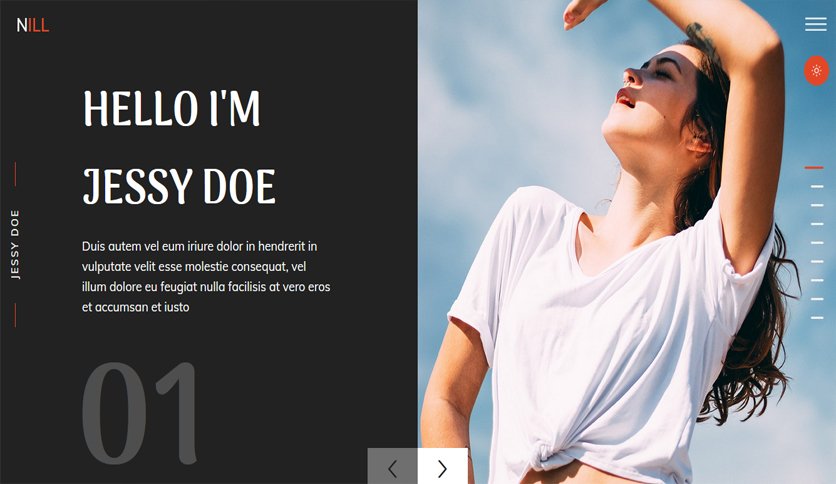Choose the eighth section indicator dash

point(817,299)
